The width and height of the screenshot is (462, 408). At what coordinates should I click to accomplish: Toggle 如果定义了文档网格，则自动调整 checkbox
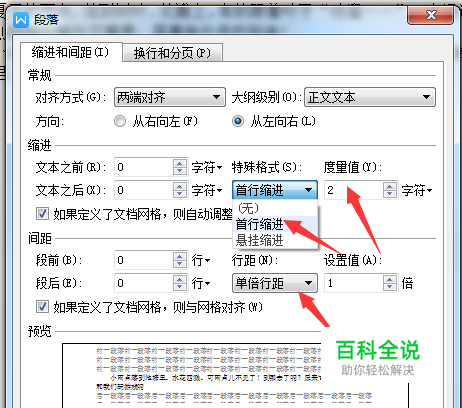pos(42,214)
